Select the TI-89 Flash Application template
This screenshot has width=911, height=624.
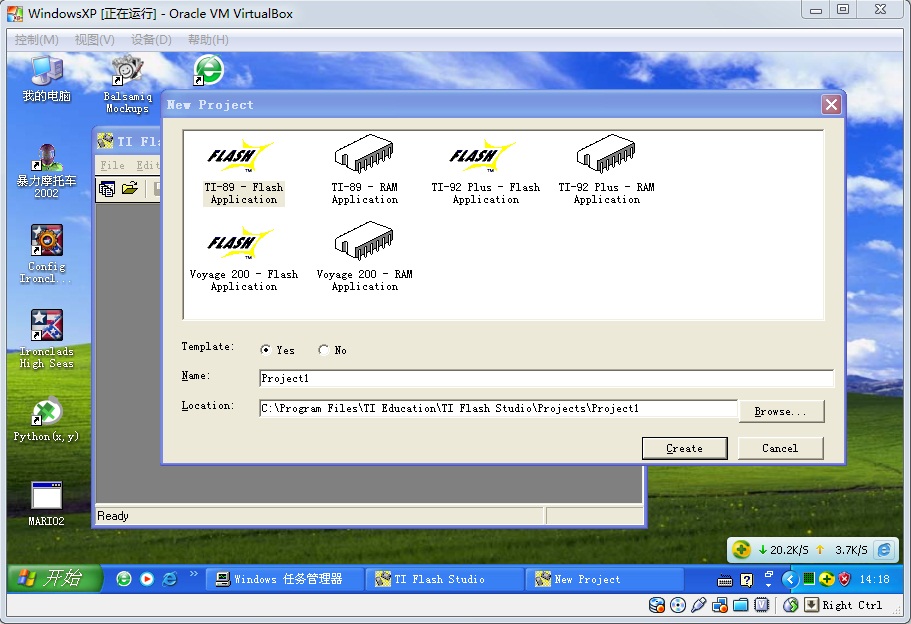pos(243,171)
